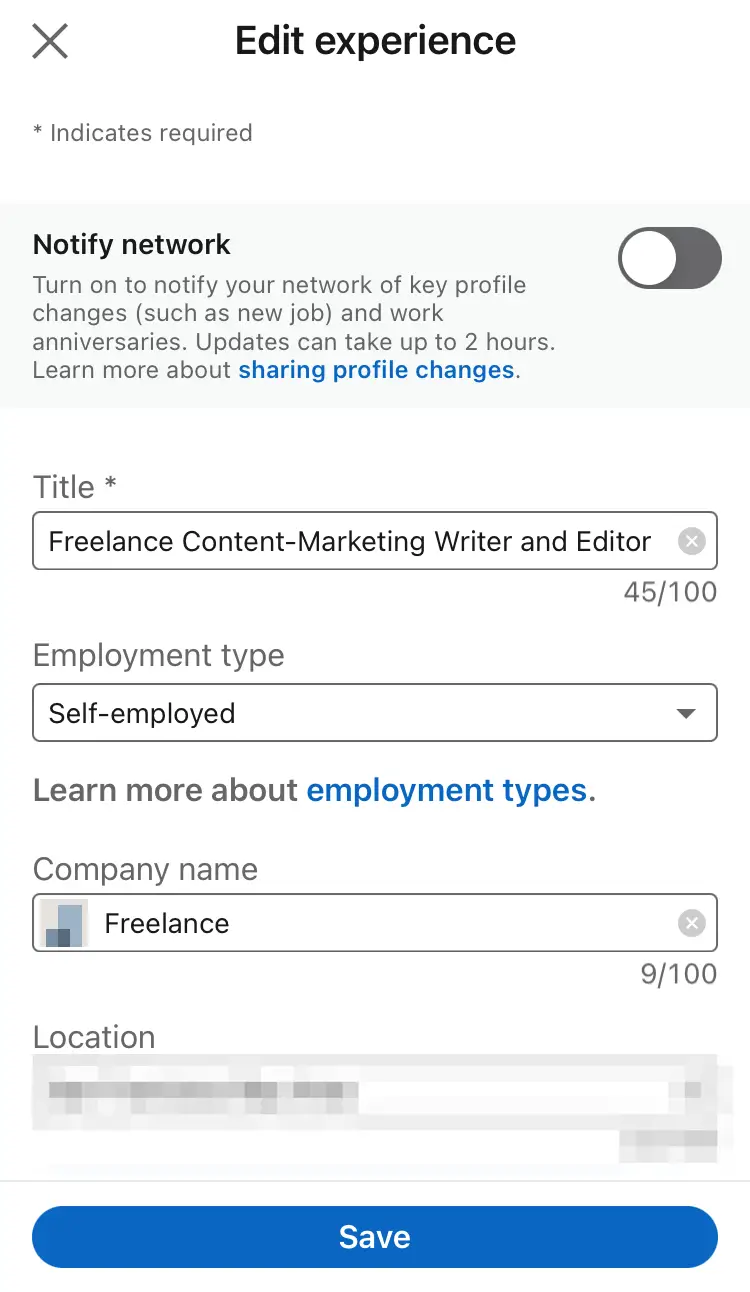Image resolution: width=750 pixels, height=1292 pixels.
Task: Click the Notify network label
Action: tap(132, 245)
